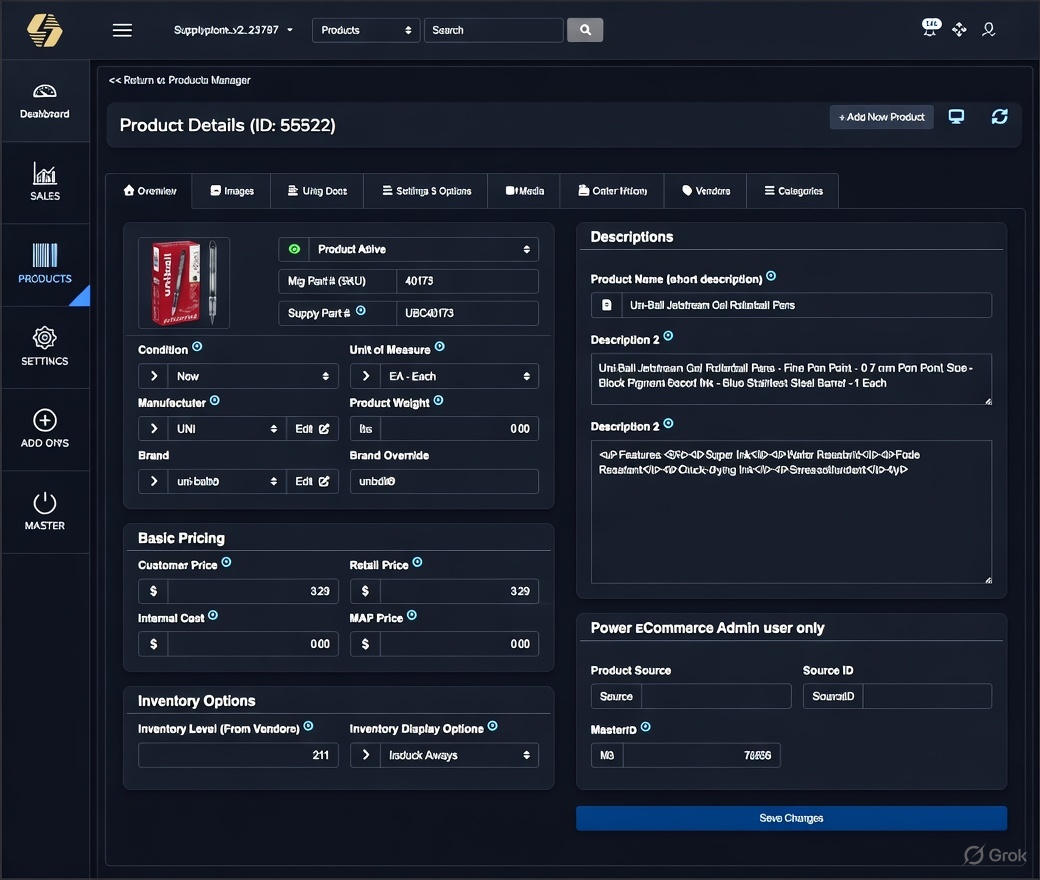1040x880 pixels.
Task: Click the Add New Product button
Action: (x=881, y=117)
